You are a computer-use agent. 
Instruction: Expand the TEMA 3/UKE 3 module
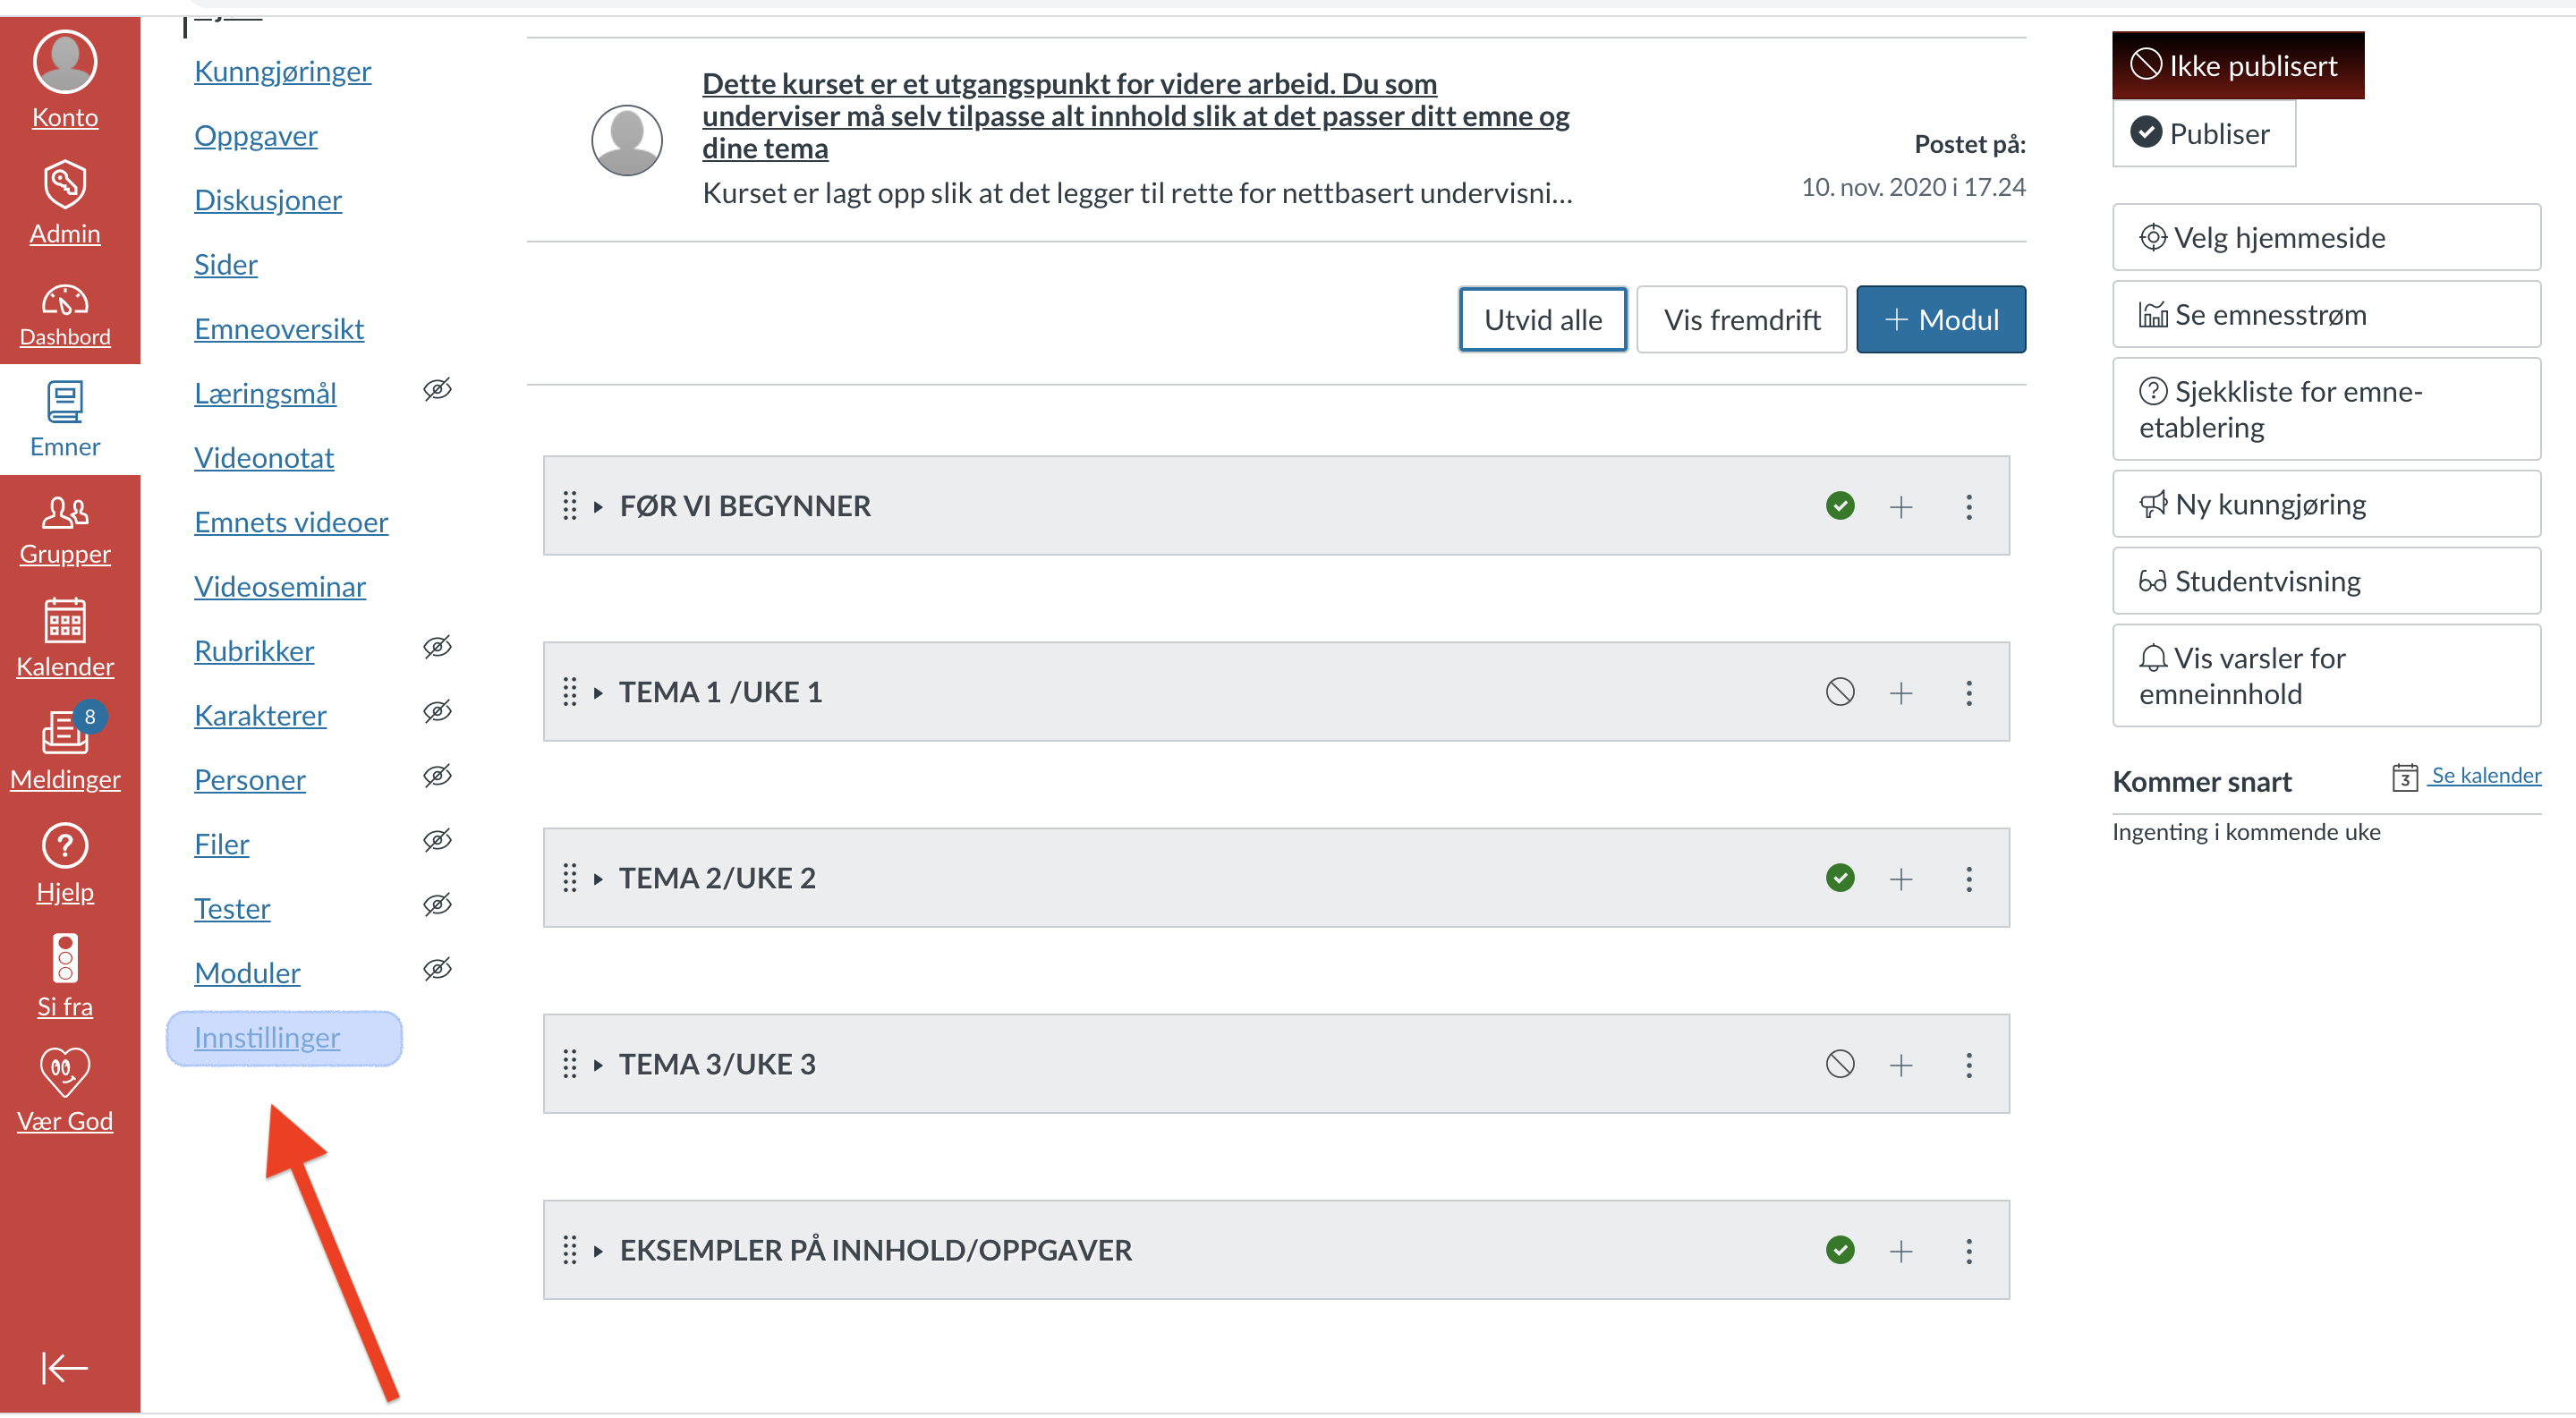(598, 1065)
